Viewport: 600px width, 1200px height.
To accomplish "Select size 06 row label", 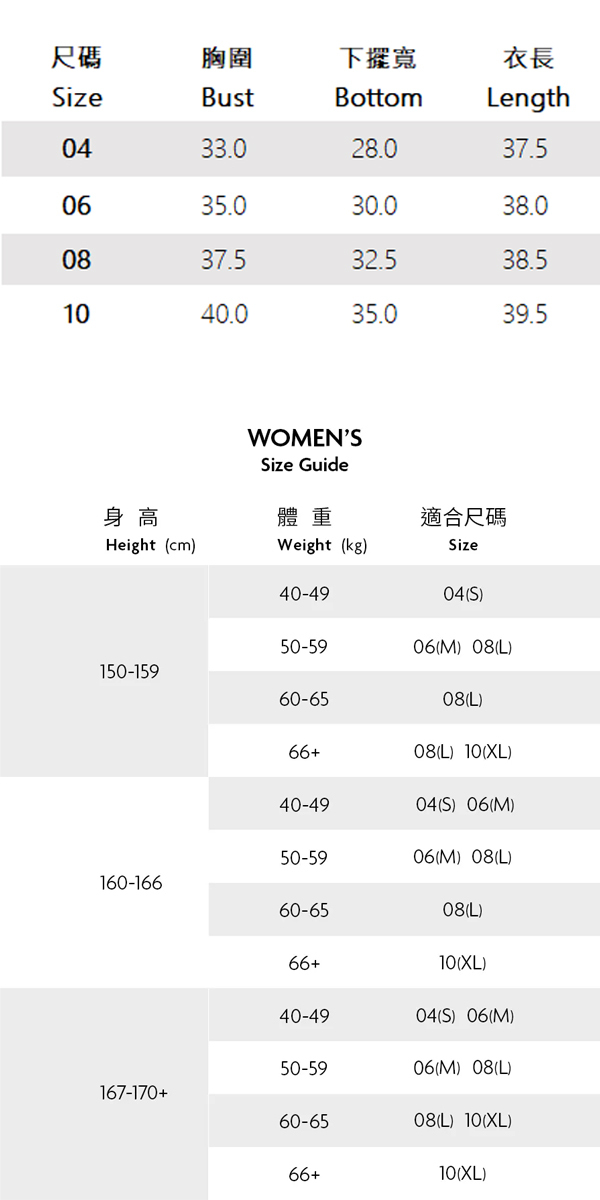I will (x=76, y=206).
